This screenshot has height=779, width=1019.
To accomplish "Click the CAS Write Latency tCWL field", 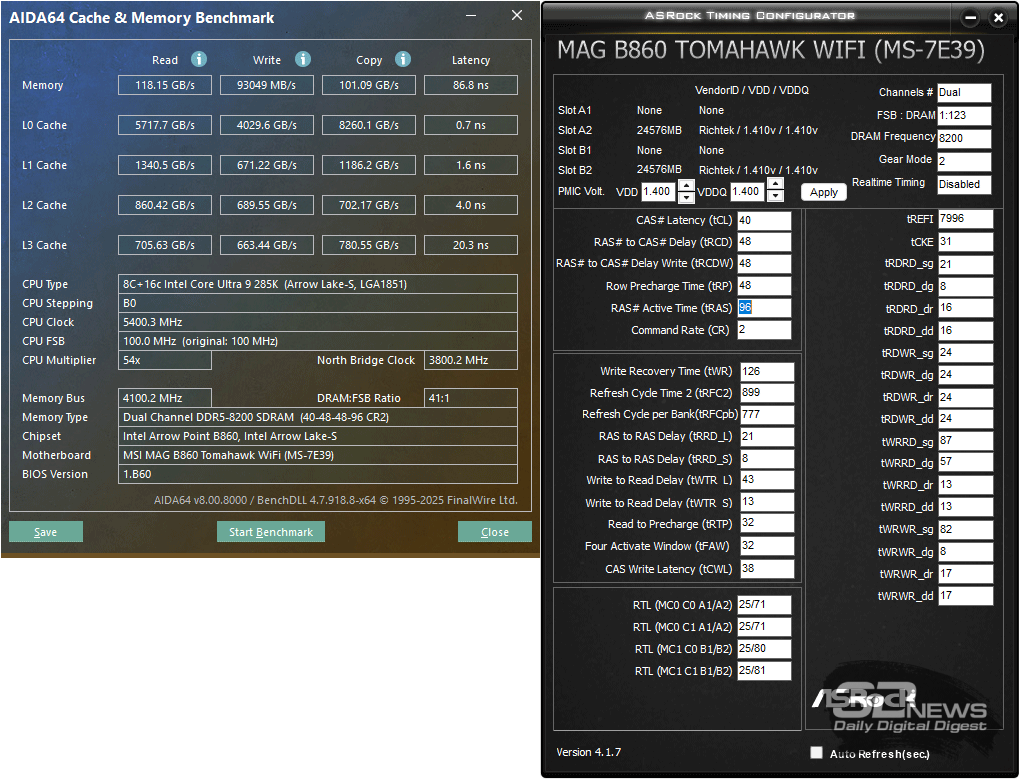I will click(767, 568).
